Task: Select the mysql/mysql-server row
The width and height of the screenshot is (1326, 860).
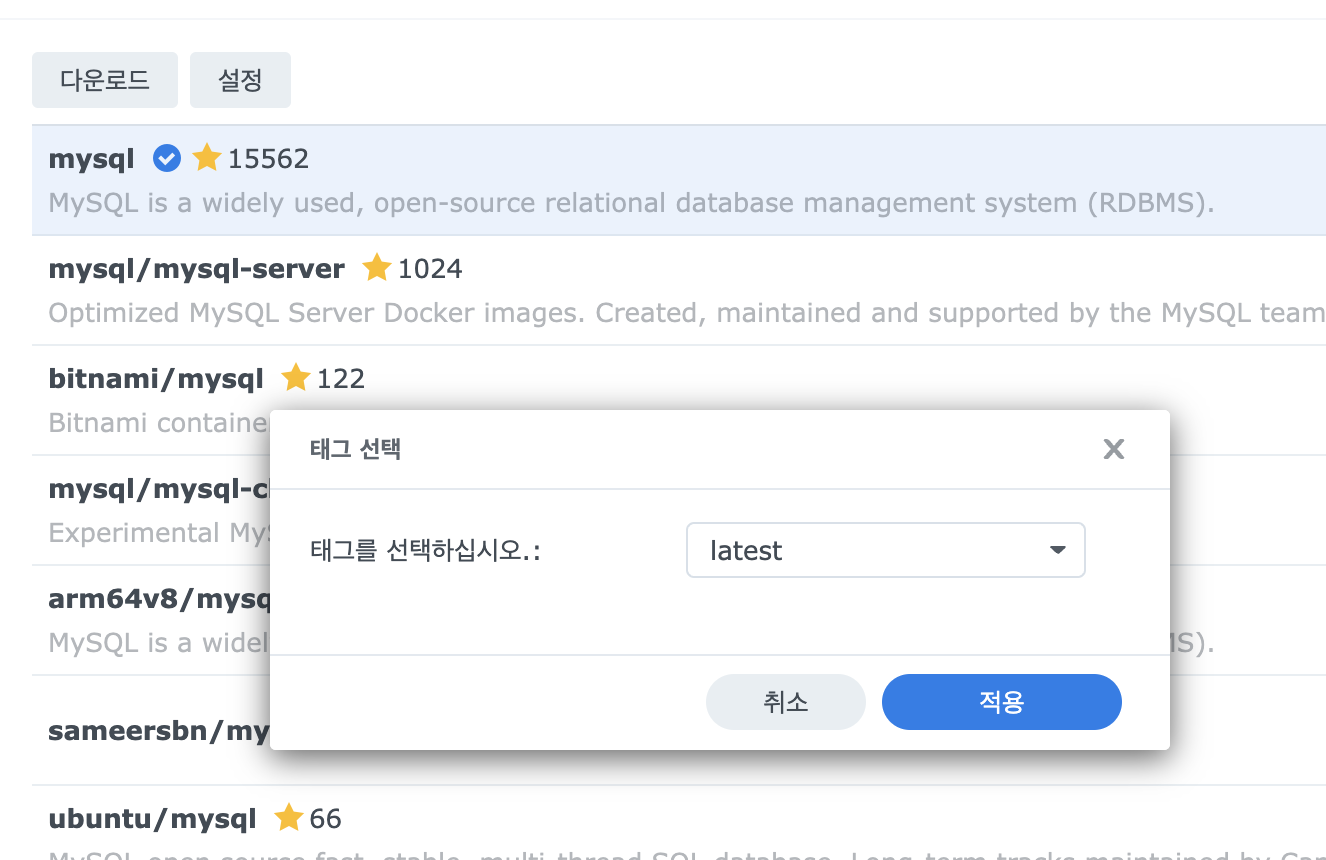Action: 679,290
